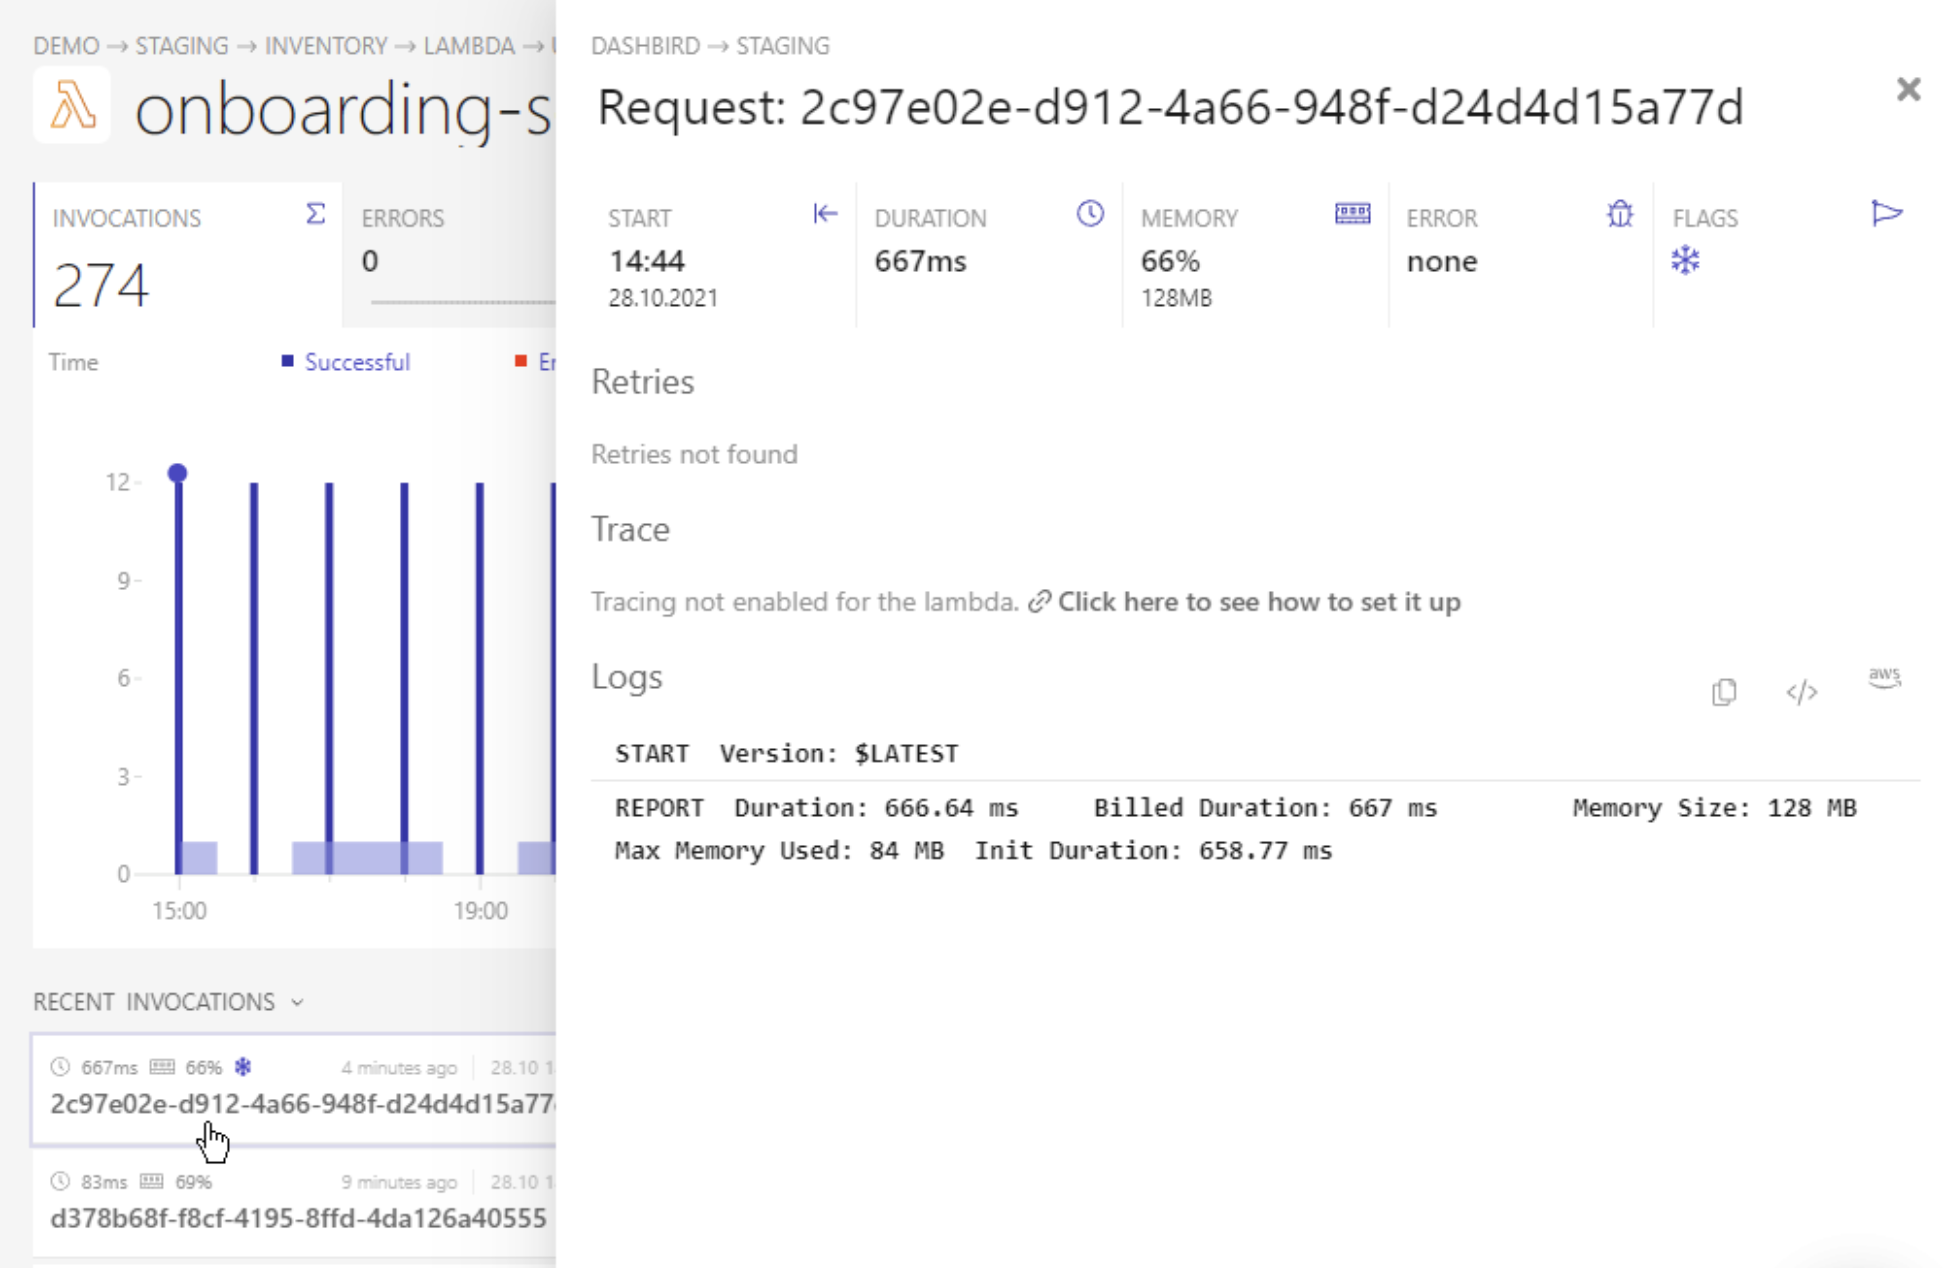Copy logs with the clipboard icon
The image size is (1948, 1268).
point(1724,692)
